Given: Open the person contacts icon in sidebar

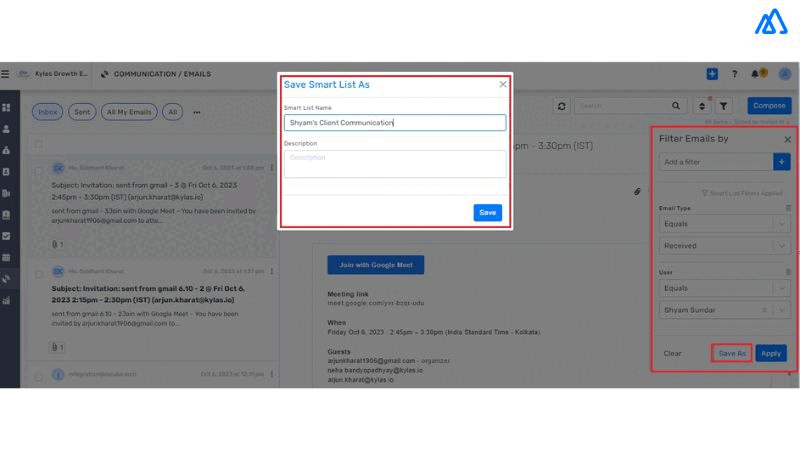Looking at the screenshot, I should (6, 129).
